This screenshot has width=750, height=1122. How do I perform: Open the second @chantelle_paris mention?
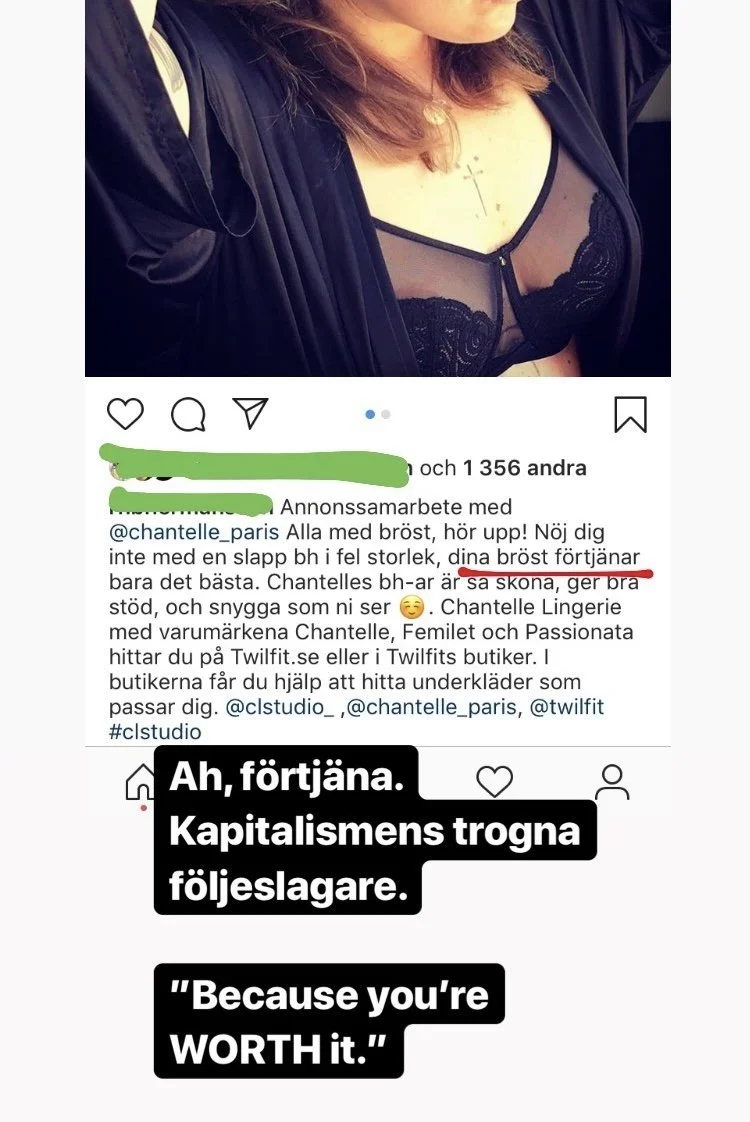[x=432, y=707]
